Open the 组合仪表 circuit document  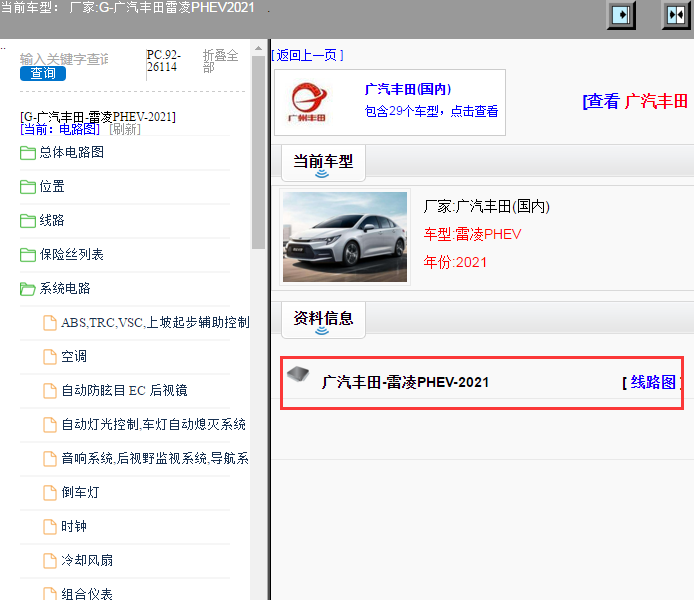coord(87,594)
